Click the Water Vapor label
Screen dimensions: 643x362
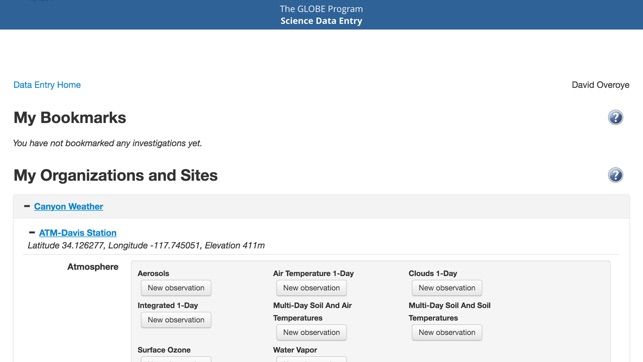click(295, 350)
